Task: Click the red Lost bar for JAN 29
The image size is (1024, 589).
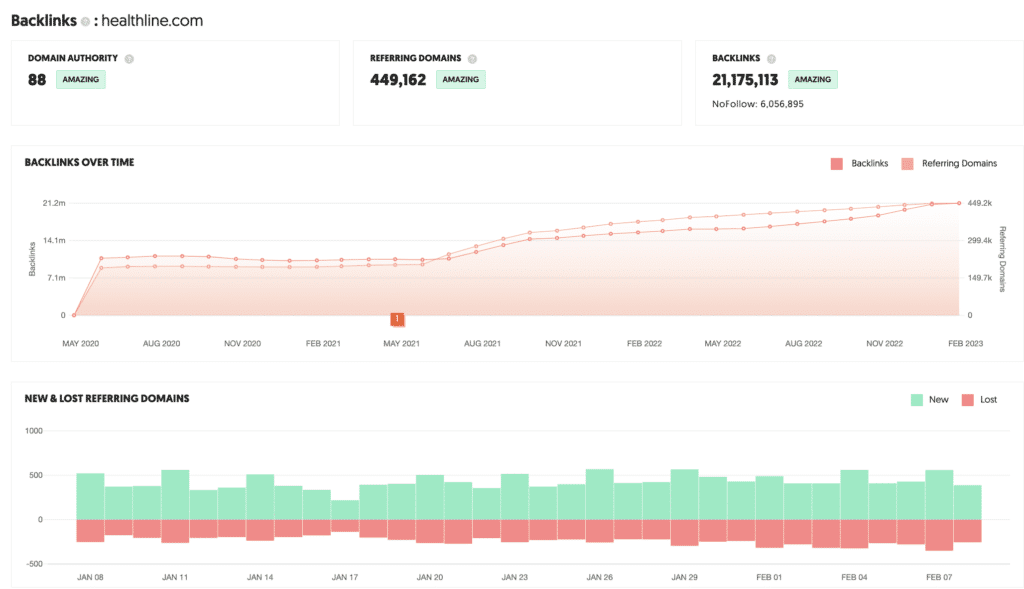Action: [x=685, y=532]
